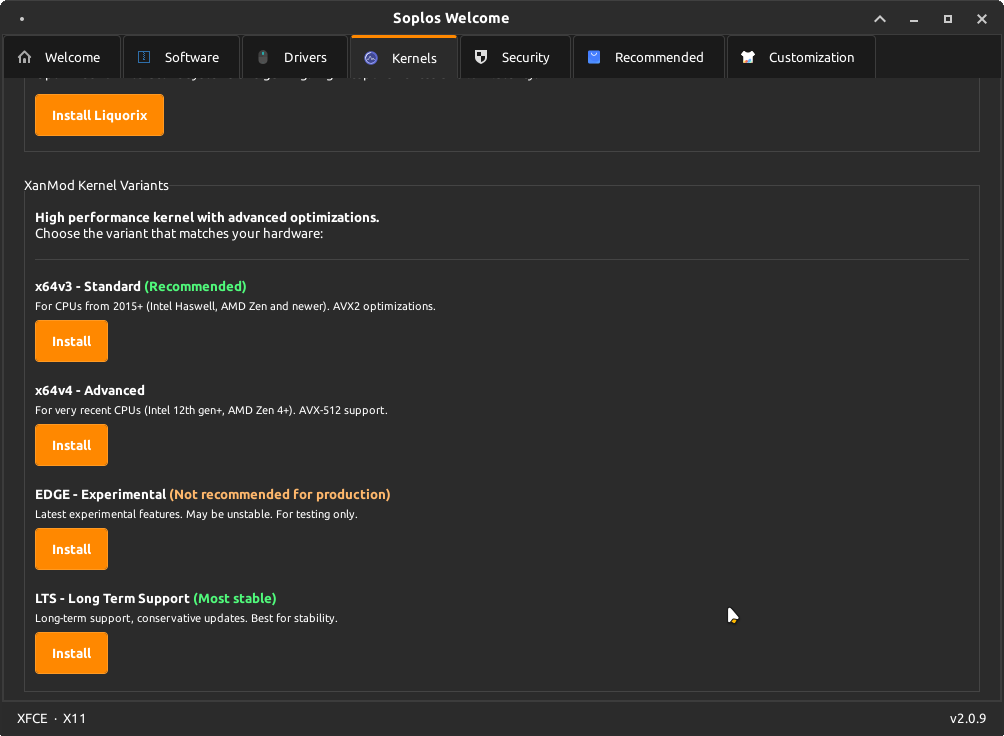
Task: Click the version label v2.0.9
Action: click(968, 719)
